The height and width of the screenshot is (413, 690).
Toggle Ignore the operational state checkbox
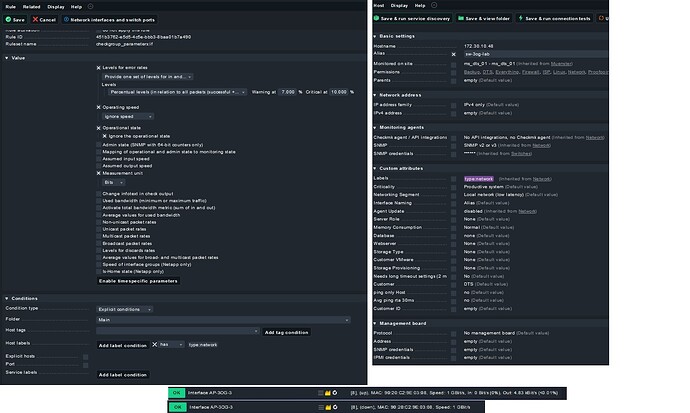[104, 136]
